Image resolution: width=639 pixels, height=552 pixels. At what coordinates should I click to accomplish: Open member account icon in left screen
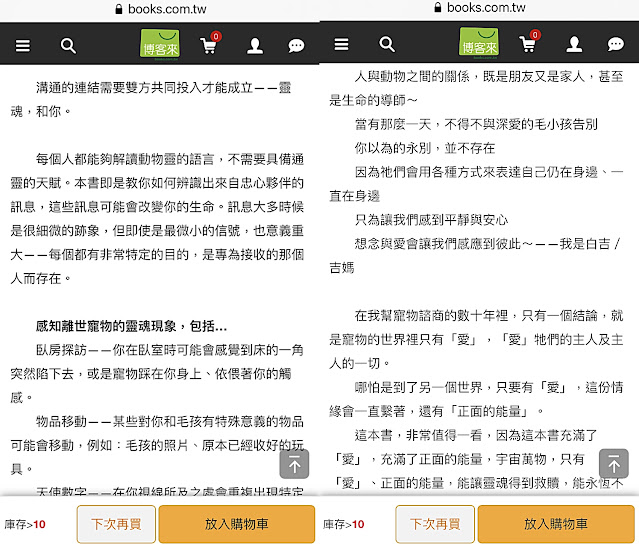pos(255,46)
